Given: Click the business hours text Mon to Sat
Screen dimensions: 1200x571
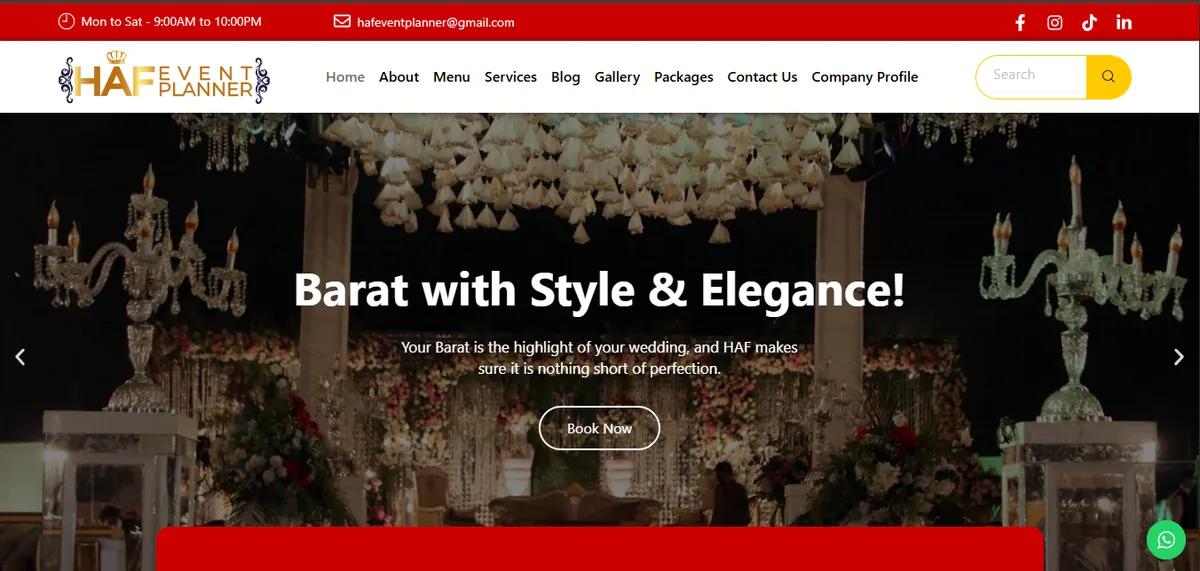Looking at the screenshot, I should click(171, 21).
